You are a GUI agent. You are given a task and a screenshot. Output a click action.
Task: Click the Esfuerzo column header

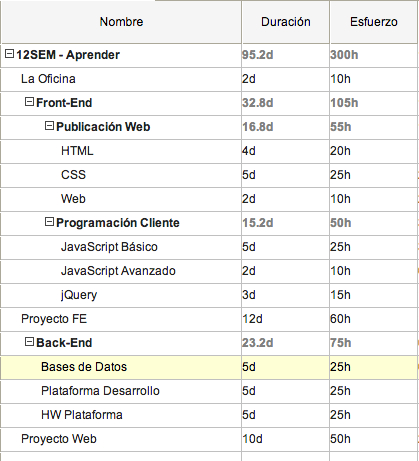coord(374,22)
